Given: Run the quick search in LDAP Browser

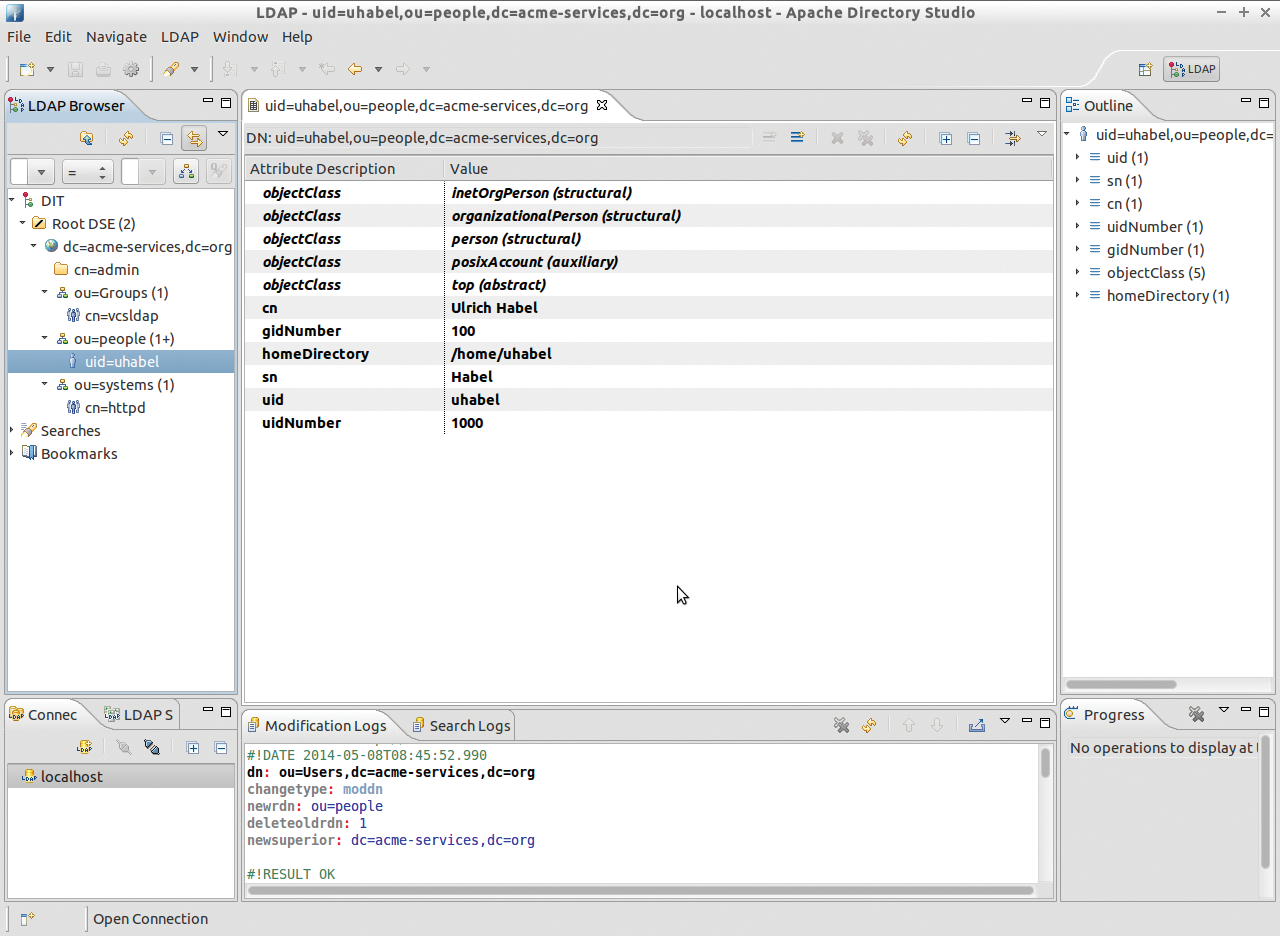Looking at the screenshot, I should 185,171.
